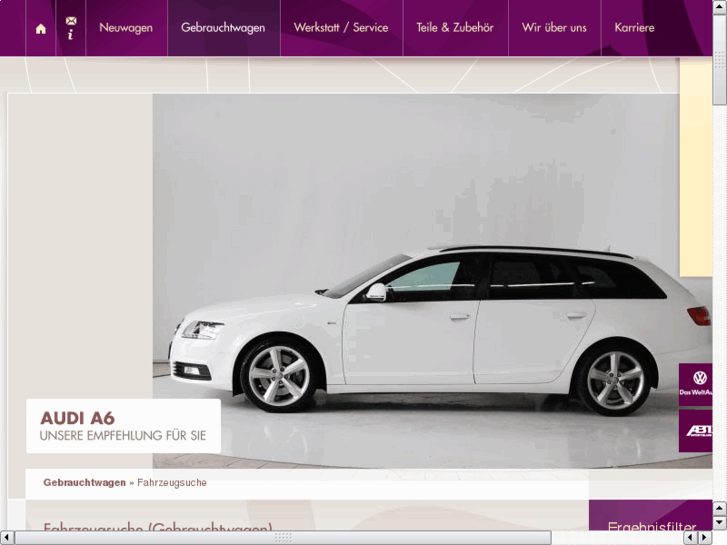The image size is (727, 545).
Task: Open the home icon in the navigation bar
Action: click(41, 29)
